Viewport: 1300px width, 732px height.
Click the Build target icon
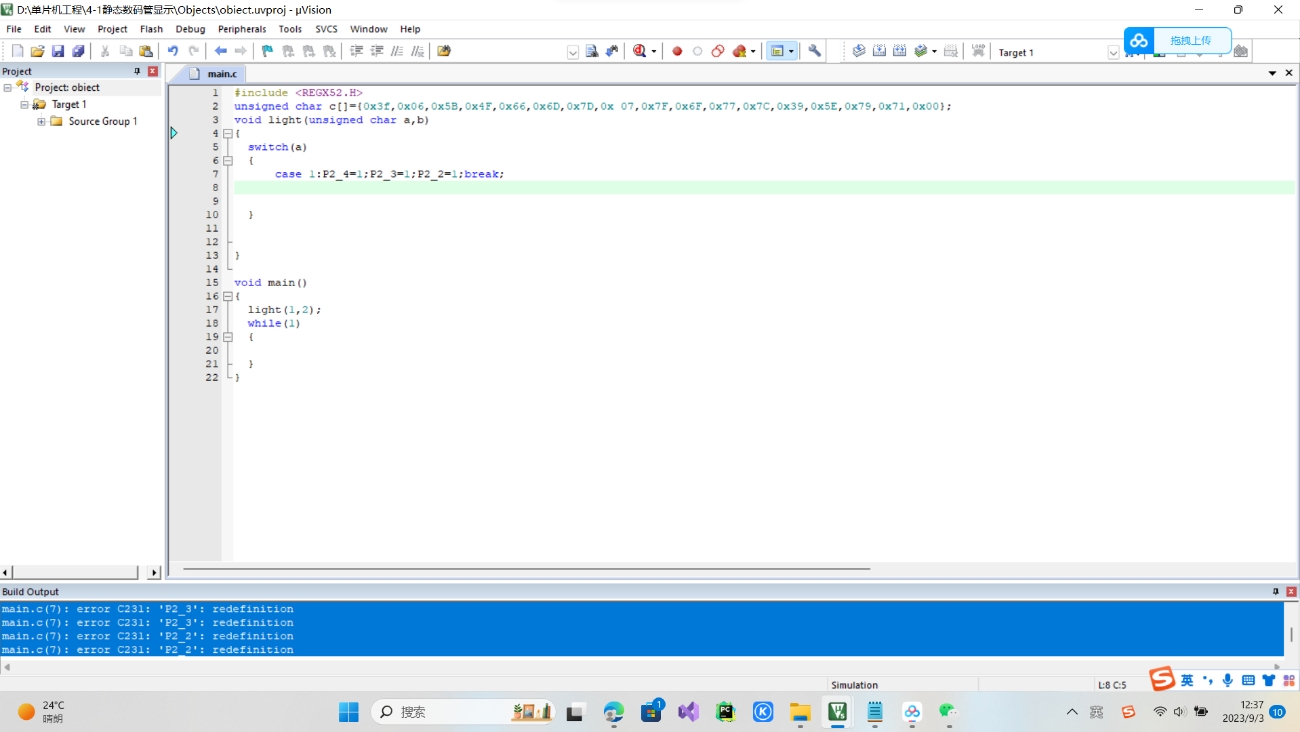tap(879, 51)
